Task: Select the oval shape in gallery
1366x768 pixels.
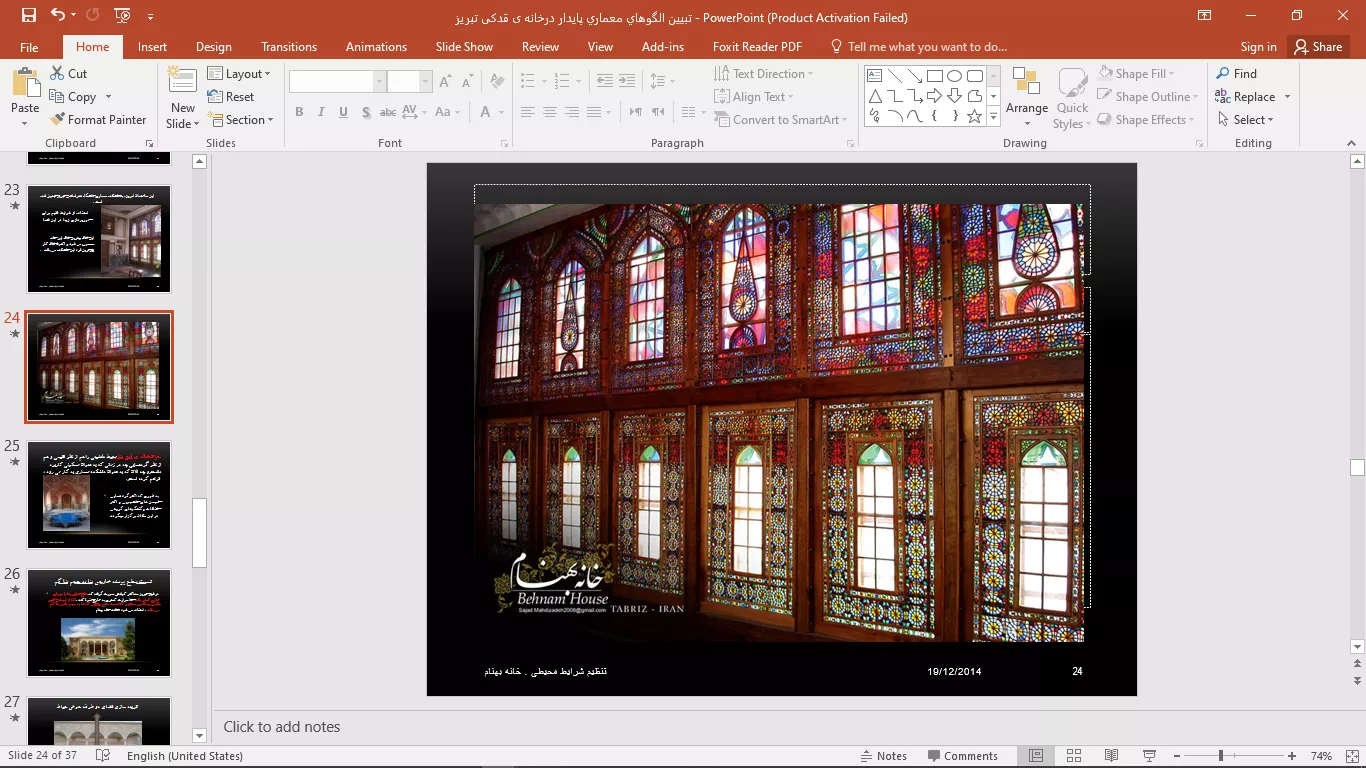Action: click(954, 76)
